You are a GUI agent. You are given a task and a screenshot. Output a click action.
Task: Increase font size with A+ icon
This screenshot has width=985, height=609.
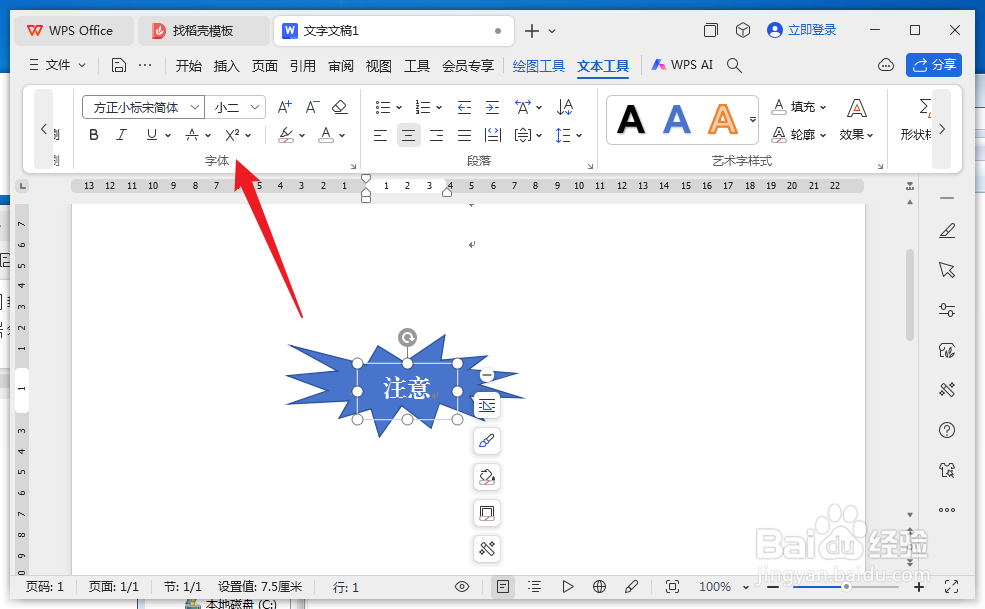click(285, 107)
